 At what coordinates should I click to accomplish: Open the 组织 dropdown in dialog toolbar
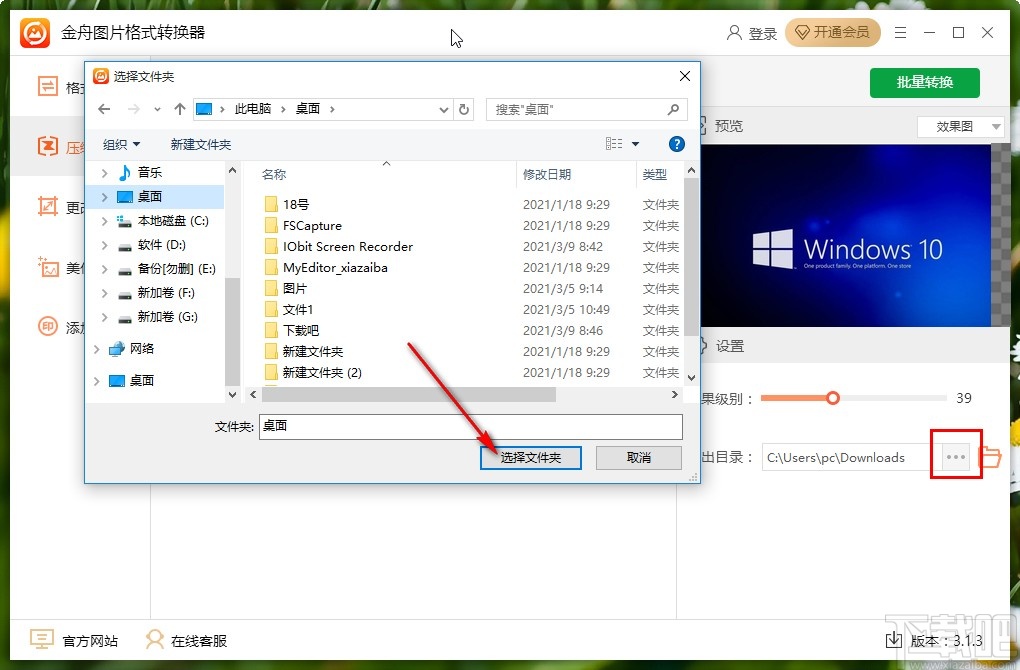point(120,143)
